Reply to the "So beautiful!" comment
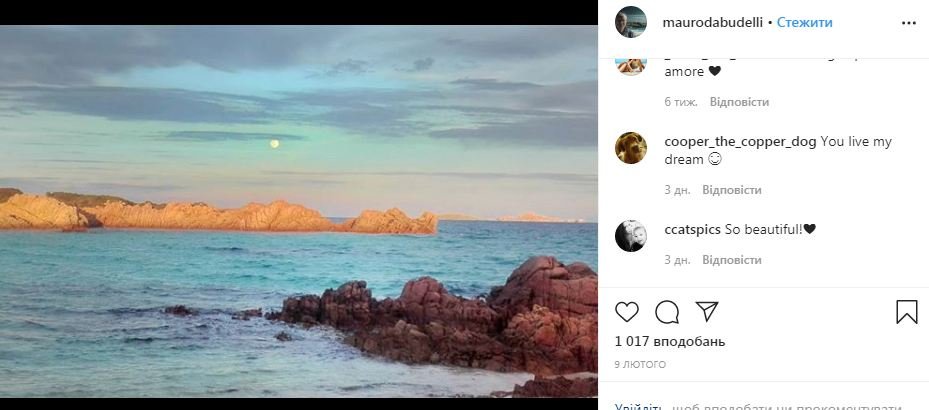This screenshot has width=929, height=410. tap(732, 260)
